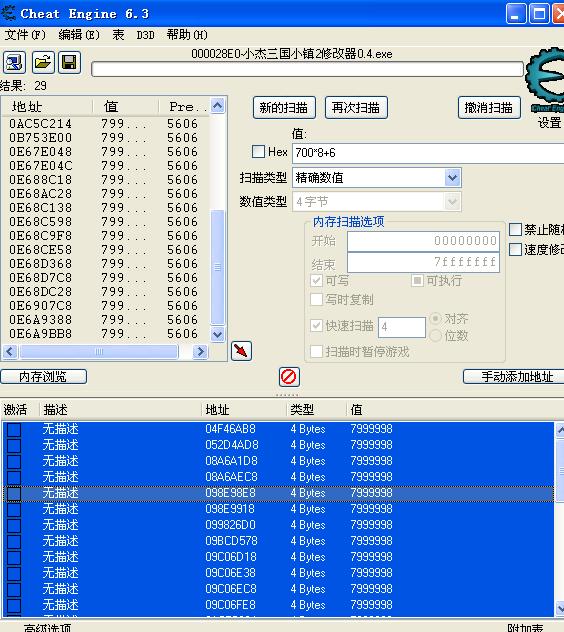The height and width of the screenshot is (632, 564).
Task: Click 手动添加地址 add address manually button
Action: click(514, 377)
